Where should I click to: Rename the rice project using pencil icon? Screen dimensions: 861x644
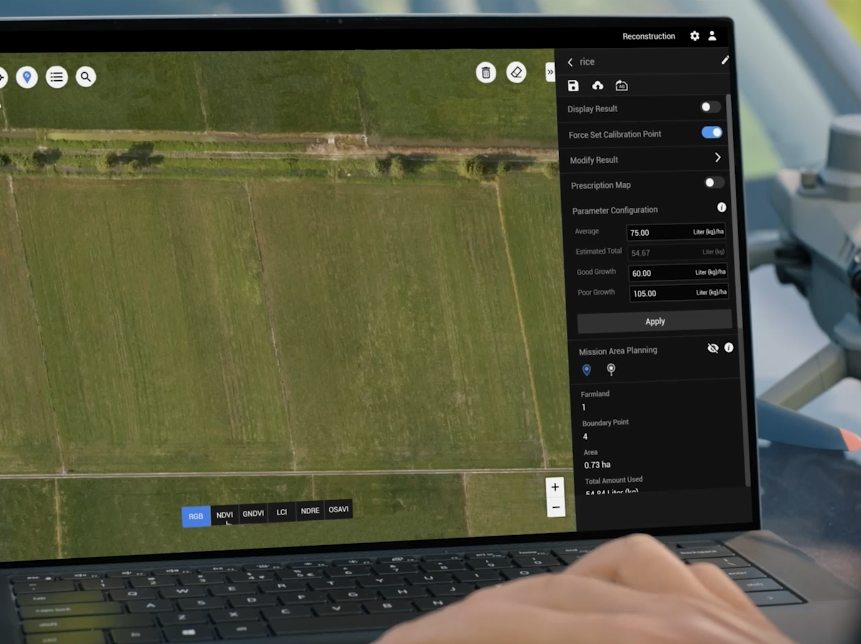click(x=725, y=60)
